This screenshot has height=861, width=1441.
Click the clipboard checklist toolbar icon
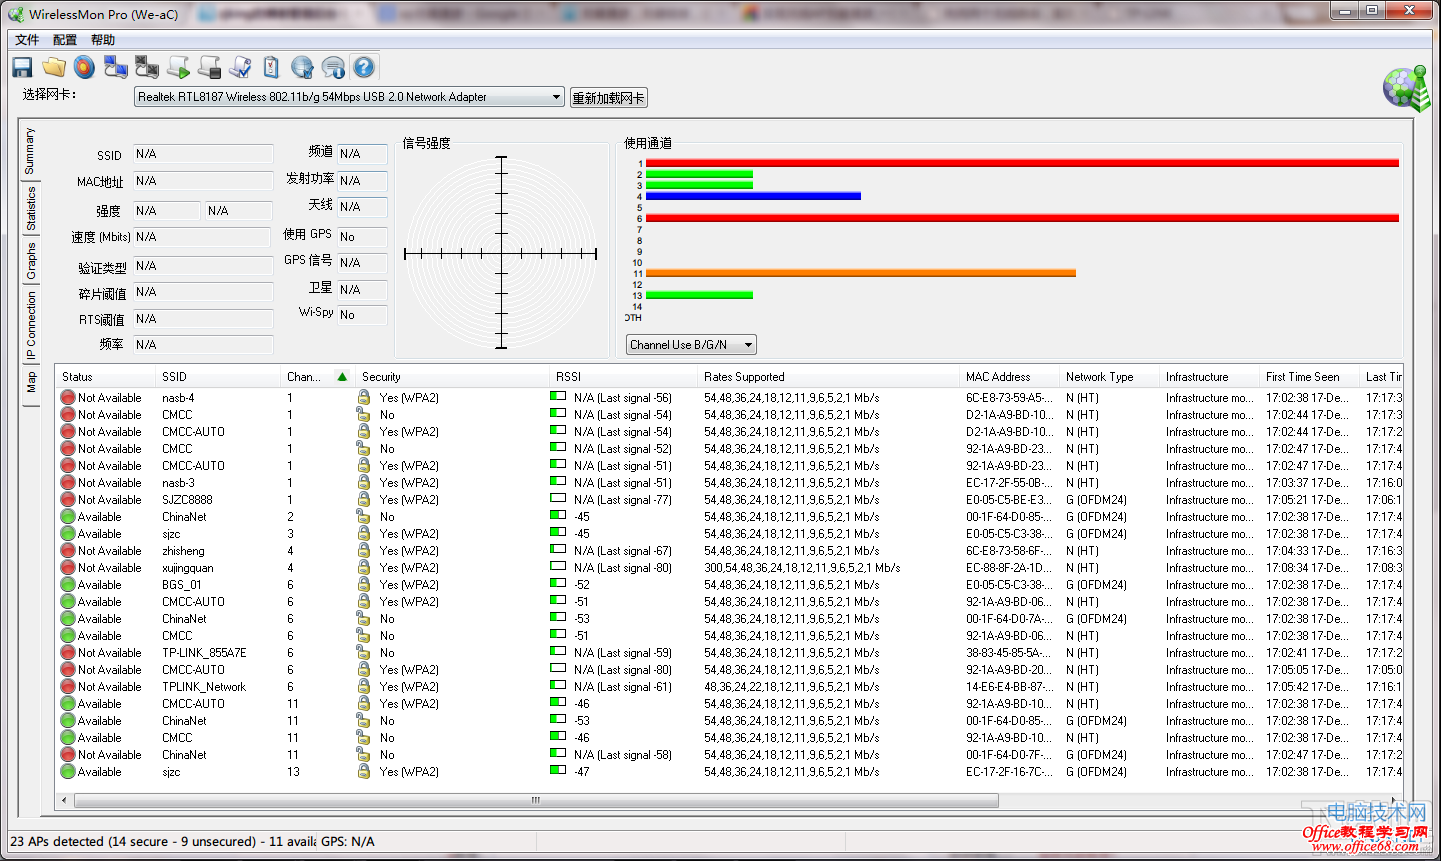[x=271, y=67]
